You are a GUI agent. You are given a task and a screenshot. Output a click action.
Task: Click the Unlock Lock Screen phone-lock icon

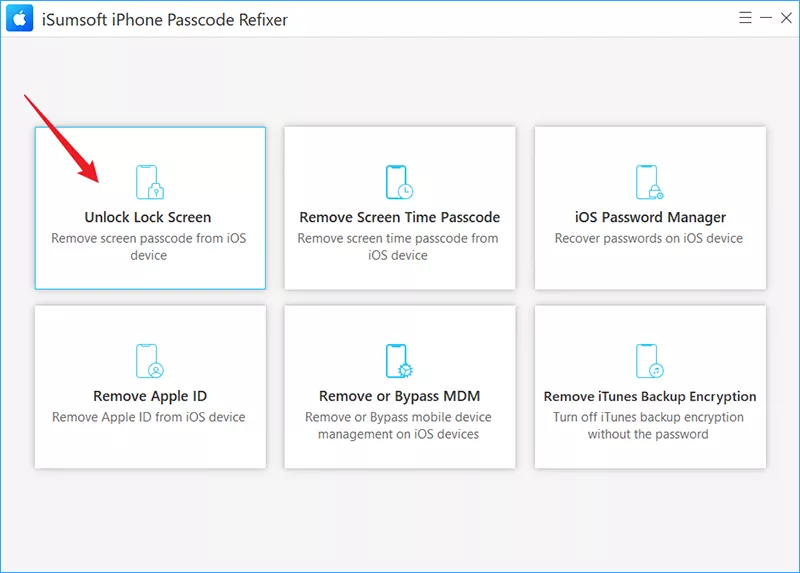pyautogui.click(x=150, y=182)
